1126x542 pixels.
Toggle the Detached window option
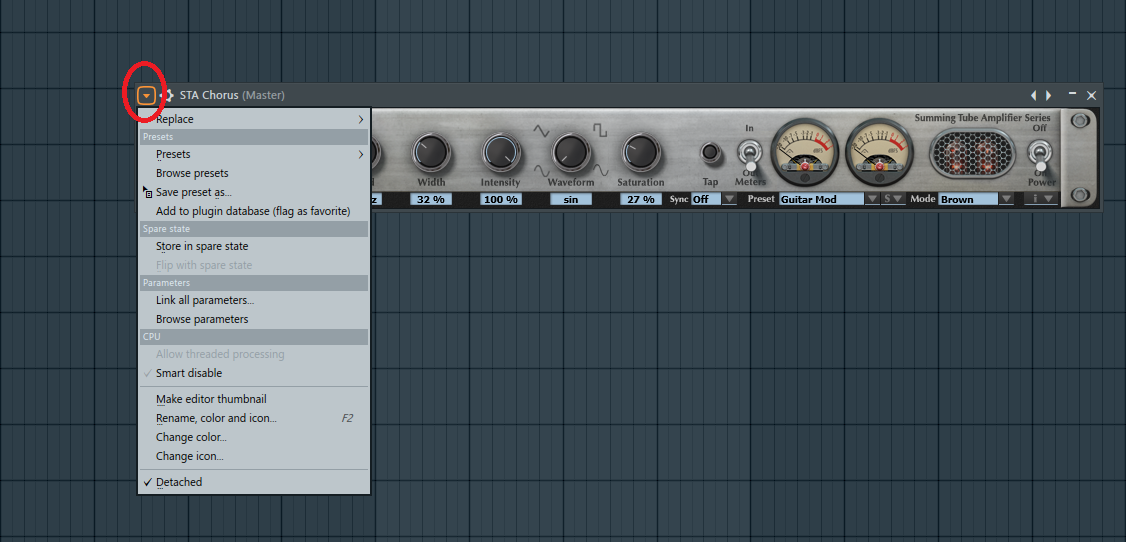pos(254,482)
